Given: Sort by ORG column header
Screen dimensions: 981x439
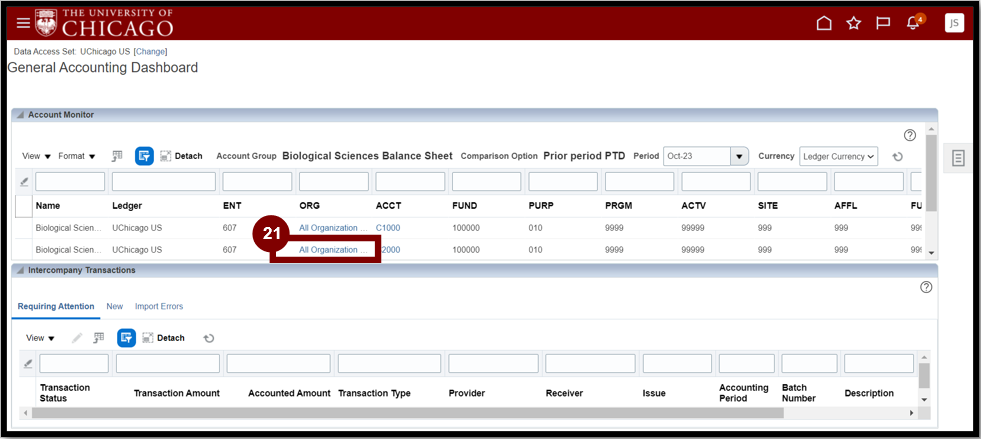Looking at the screenshot, I should coord(310,206).
